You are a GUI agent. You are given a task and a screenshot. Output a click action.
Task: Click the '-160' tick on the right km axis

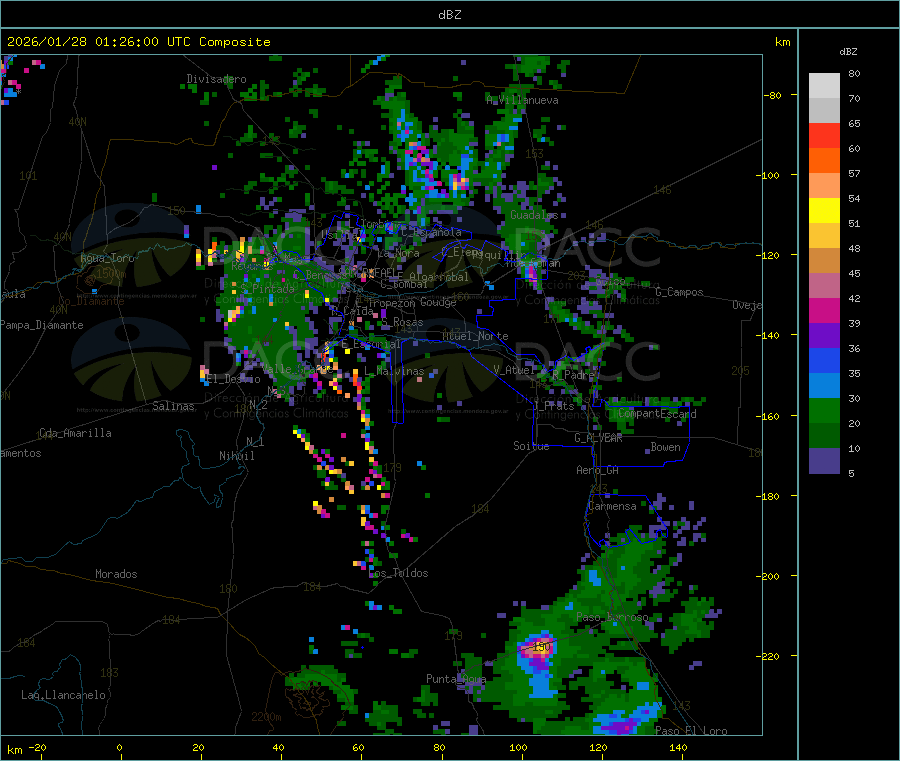pos(770,416)
